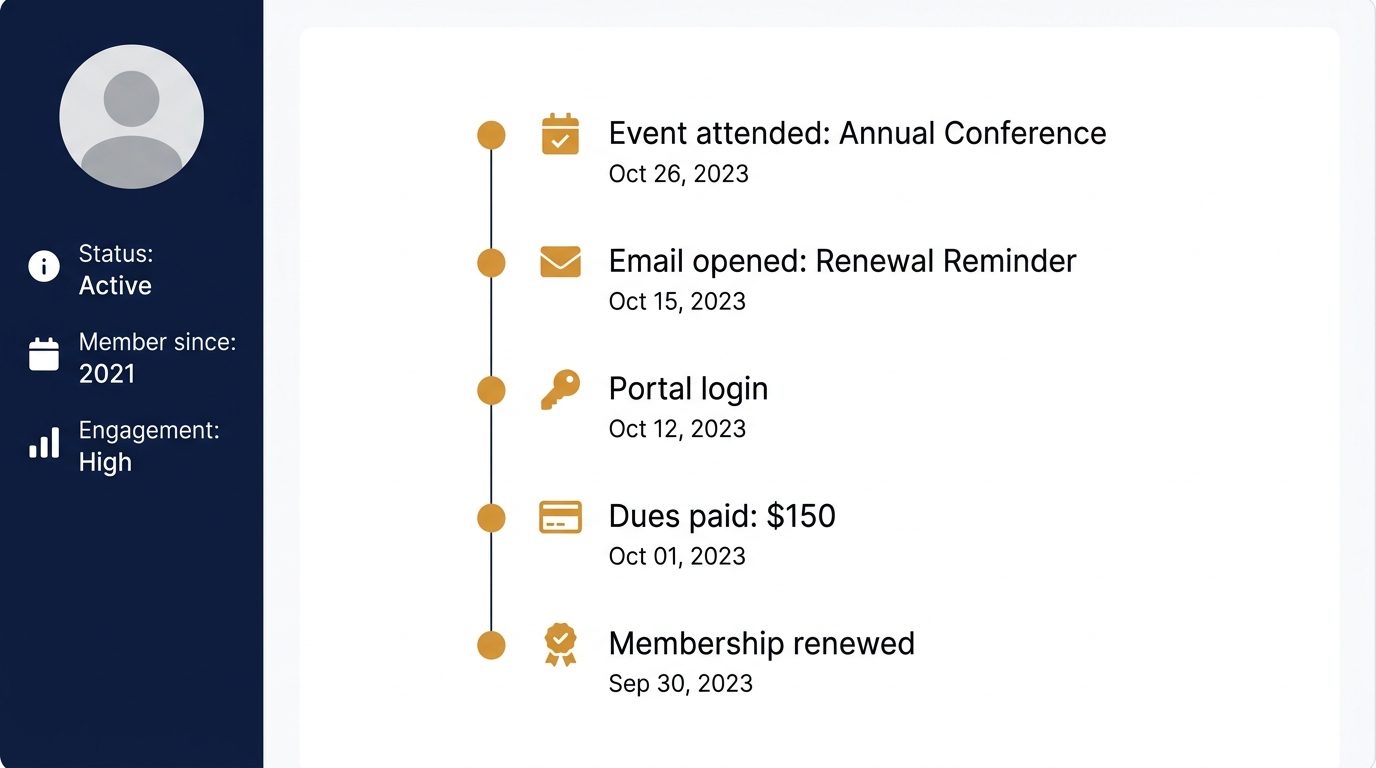Open the Portal login activity entry
Screen dimensions: 1376x768
(688, 389)
